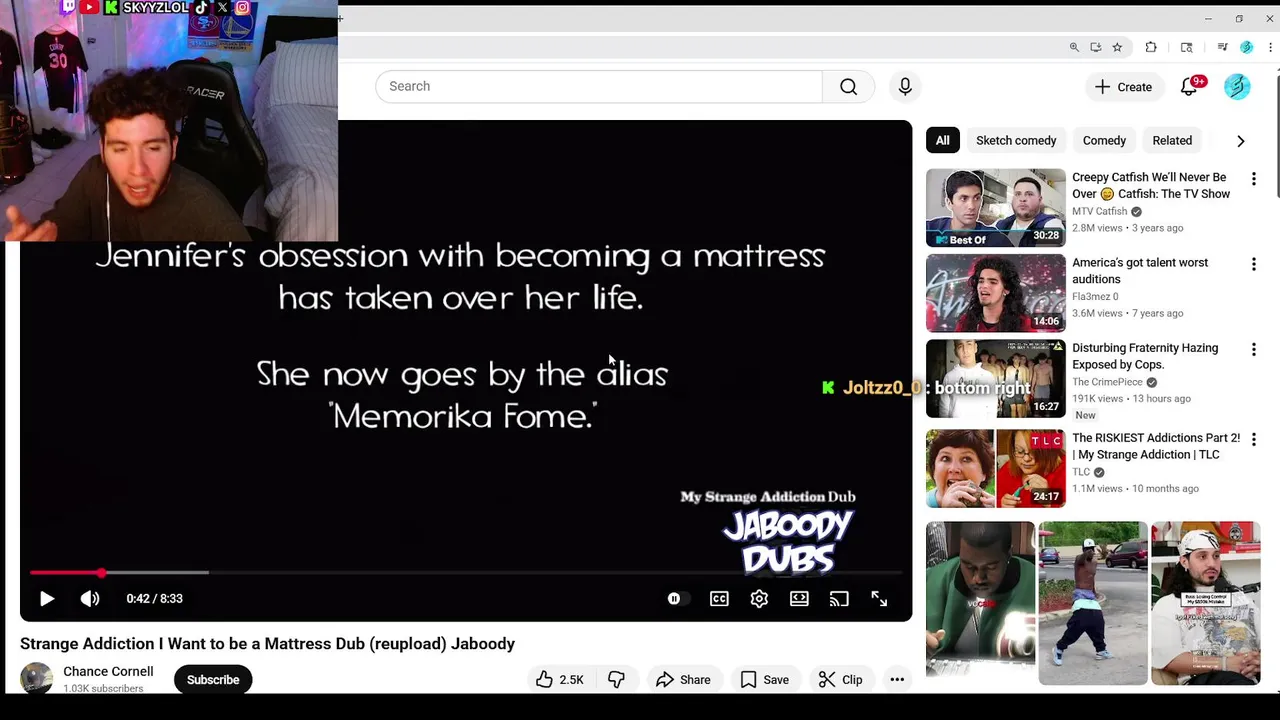Open the Chrome profile avatar
The width and height of the screenshot is (1280, 720).
[1246, 47]
